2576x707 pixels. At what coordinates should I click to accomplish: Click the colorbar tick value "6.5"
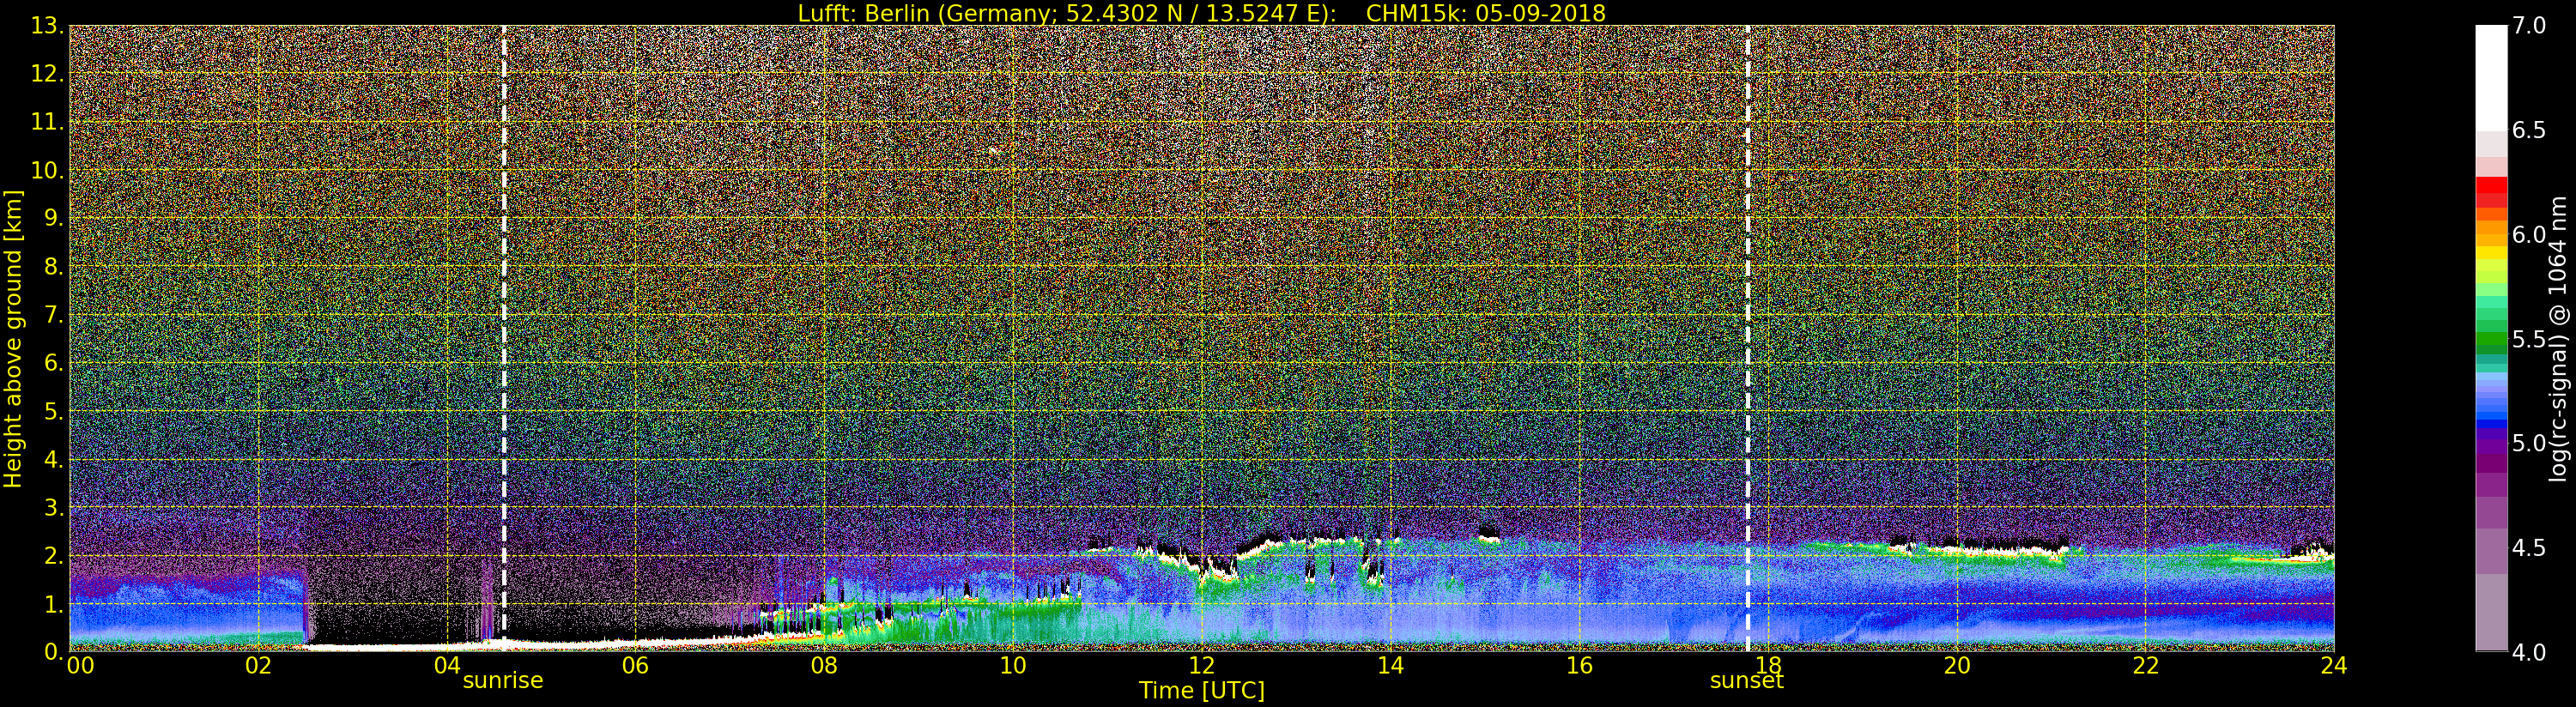click(2529, 130)
